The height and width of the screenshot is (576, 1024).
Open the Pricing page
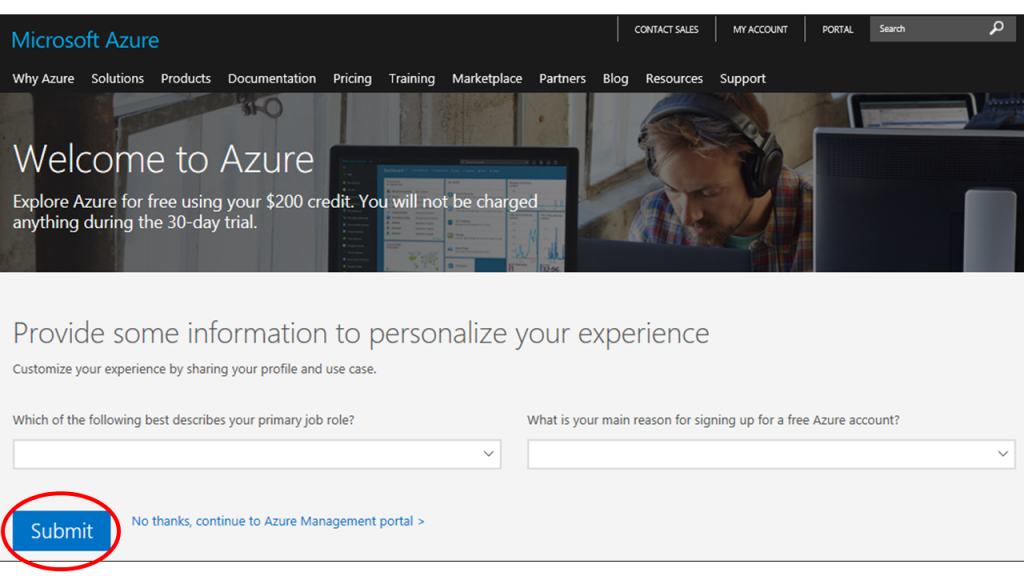(x=352, y=78)
